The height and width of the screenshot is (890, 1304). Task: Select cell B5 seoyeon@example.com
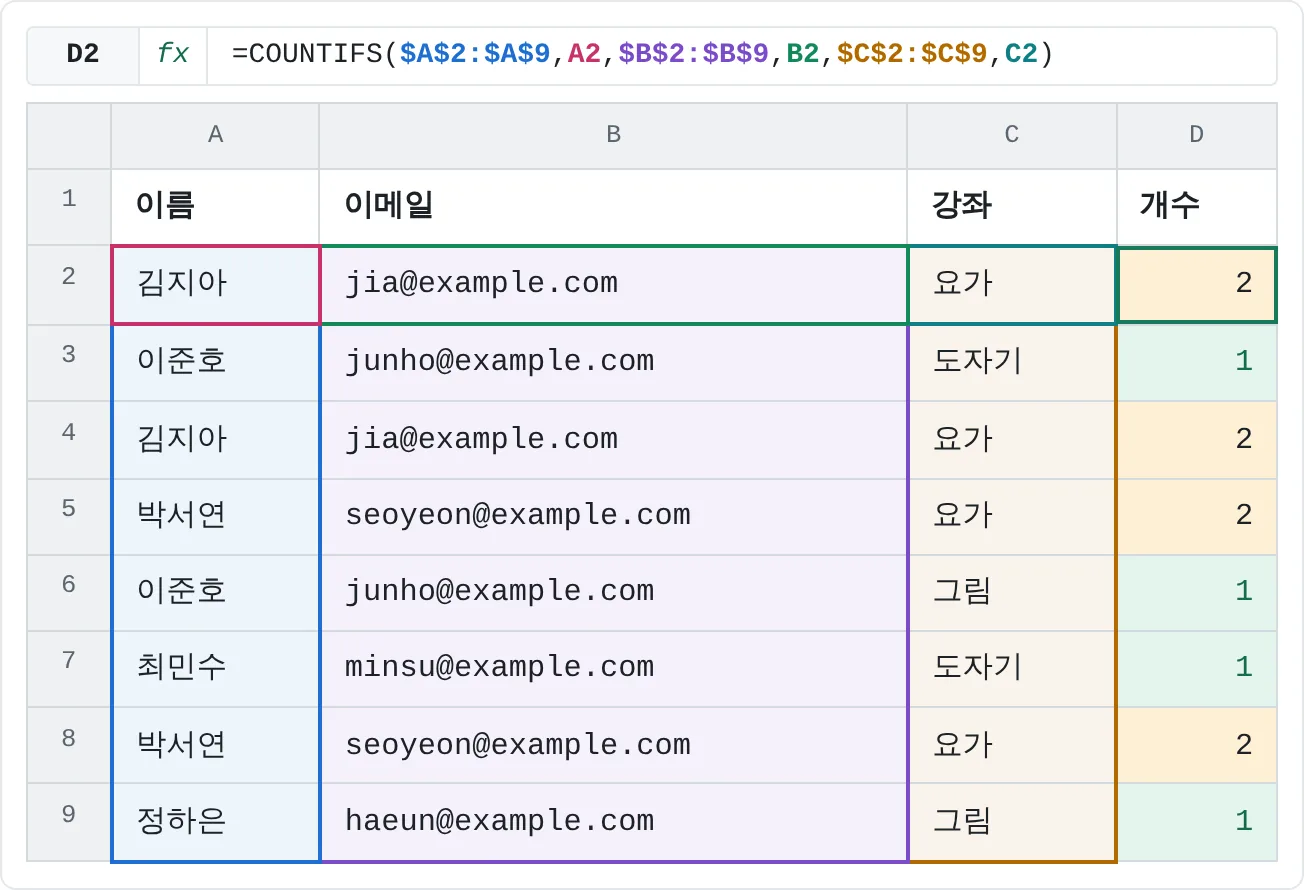tap(613, 517)
